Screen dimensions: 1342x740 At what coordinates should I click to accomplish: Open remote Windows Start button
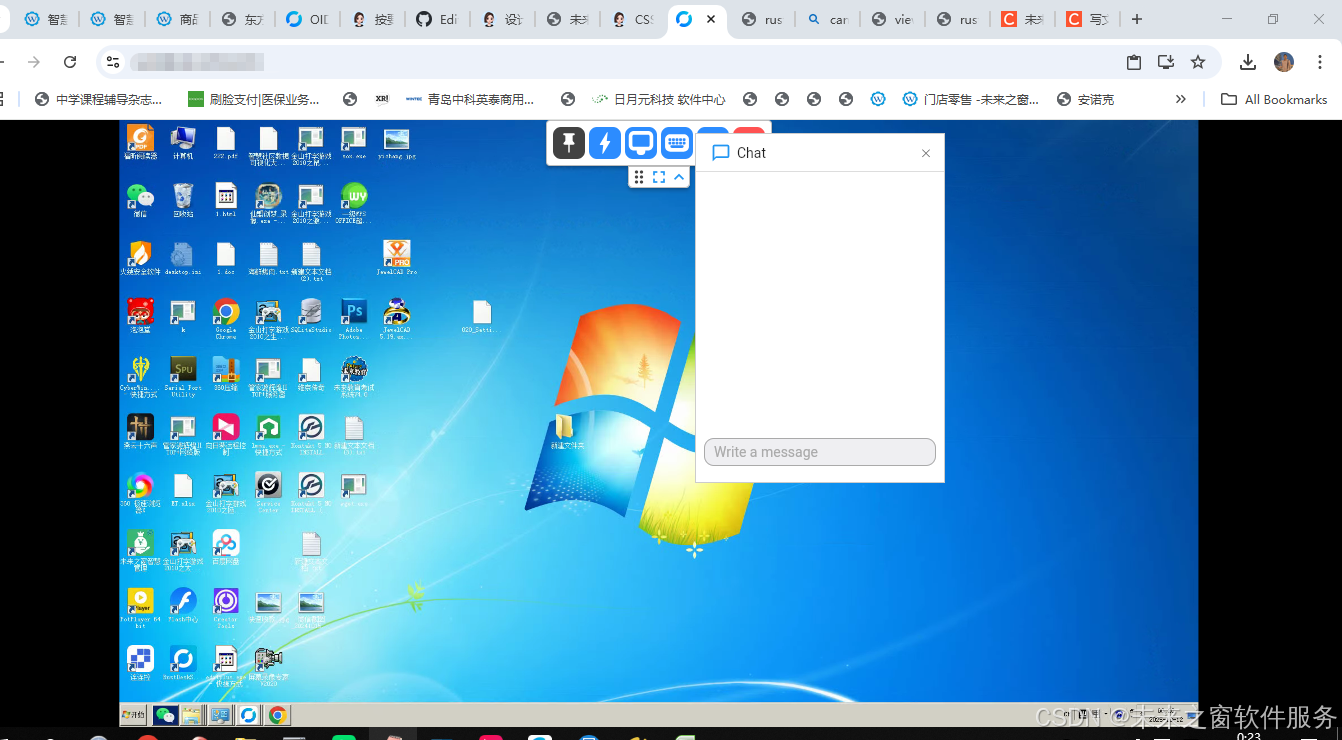click(133, 715)
